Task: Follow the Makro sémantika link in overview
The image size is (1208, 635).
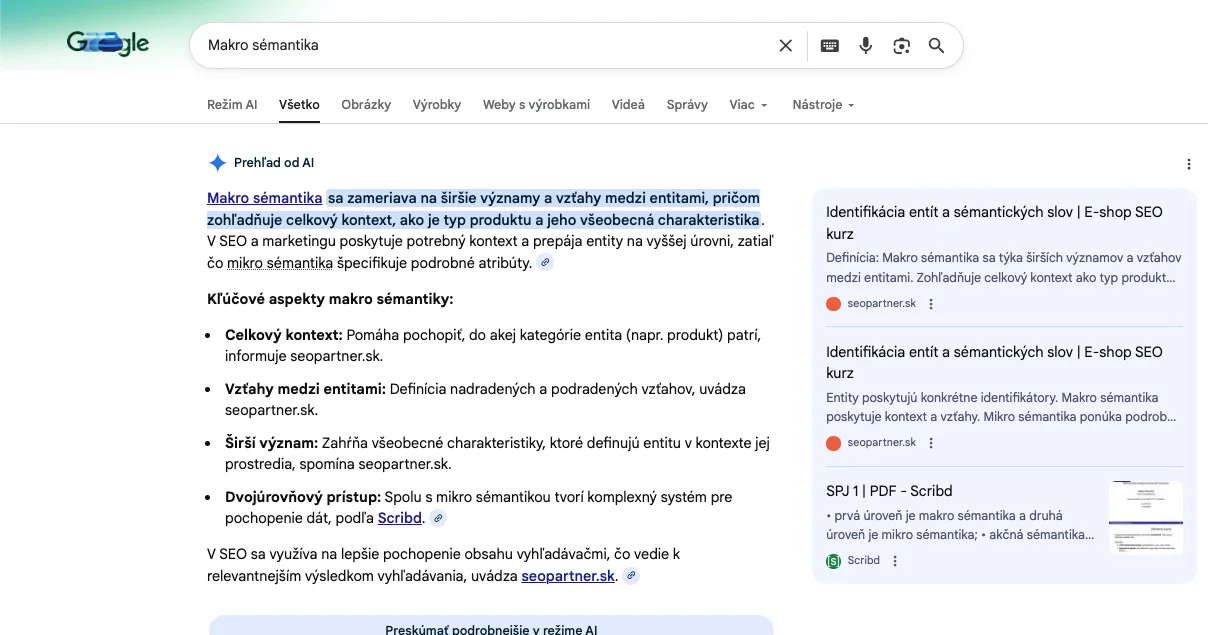Action: pos(264,198)
